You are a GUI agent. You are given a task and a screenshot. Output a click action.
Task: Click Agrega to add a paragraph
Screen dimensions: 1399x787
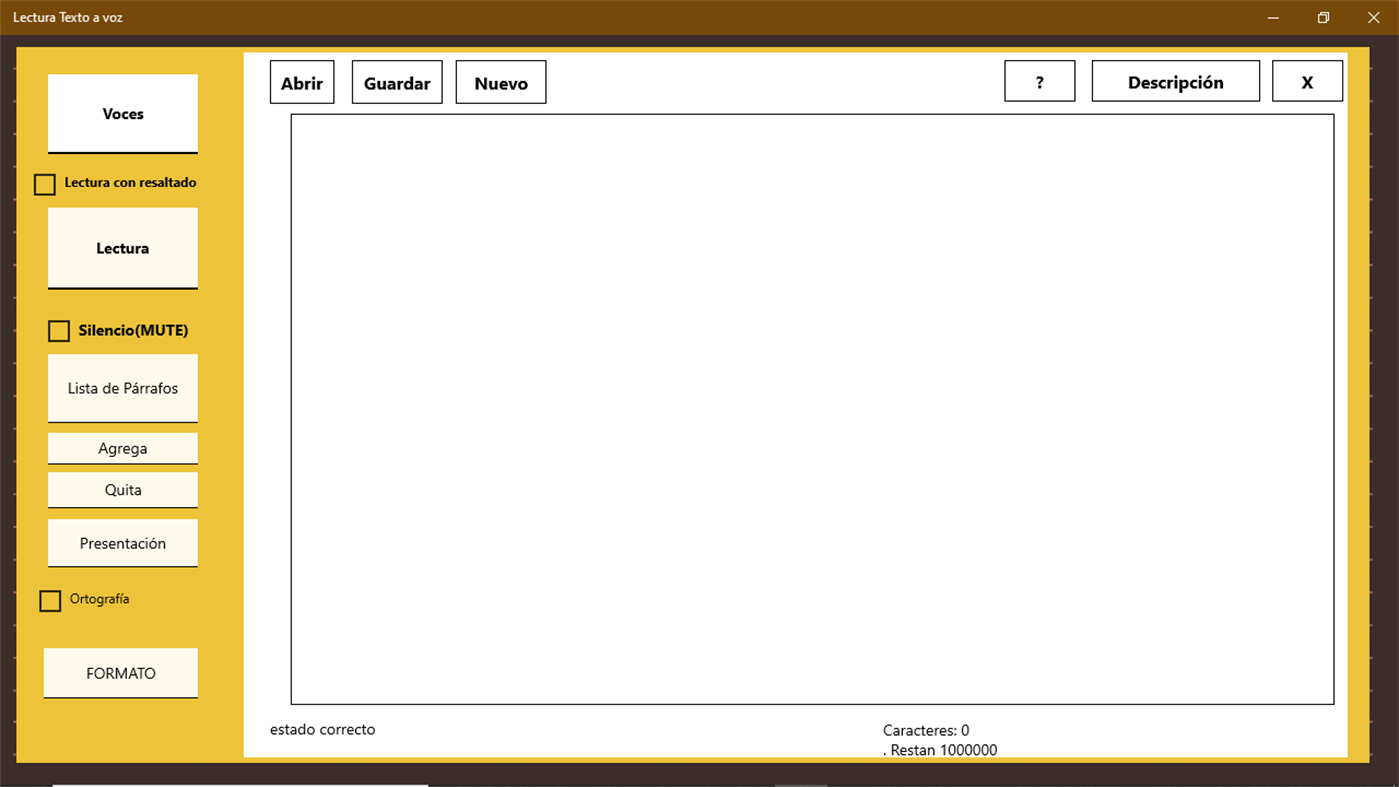click(122, 448)
